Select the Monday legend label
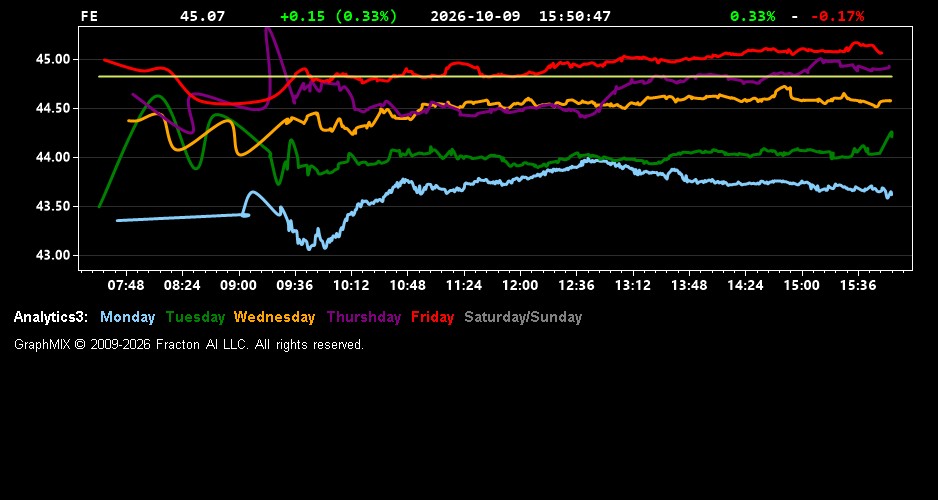The height and width of the screenshot is (500, 938). tap(127, 318)
